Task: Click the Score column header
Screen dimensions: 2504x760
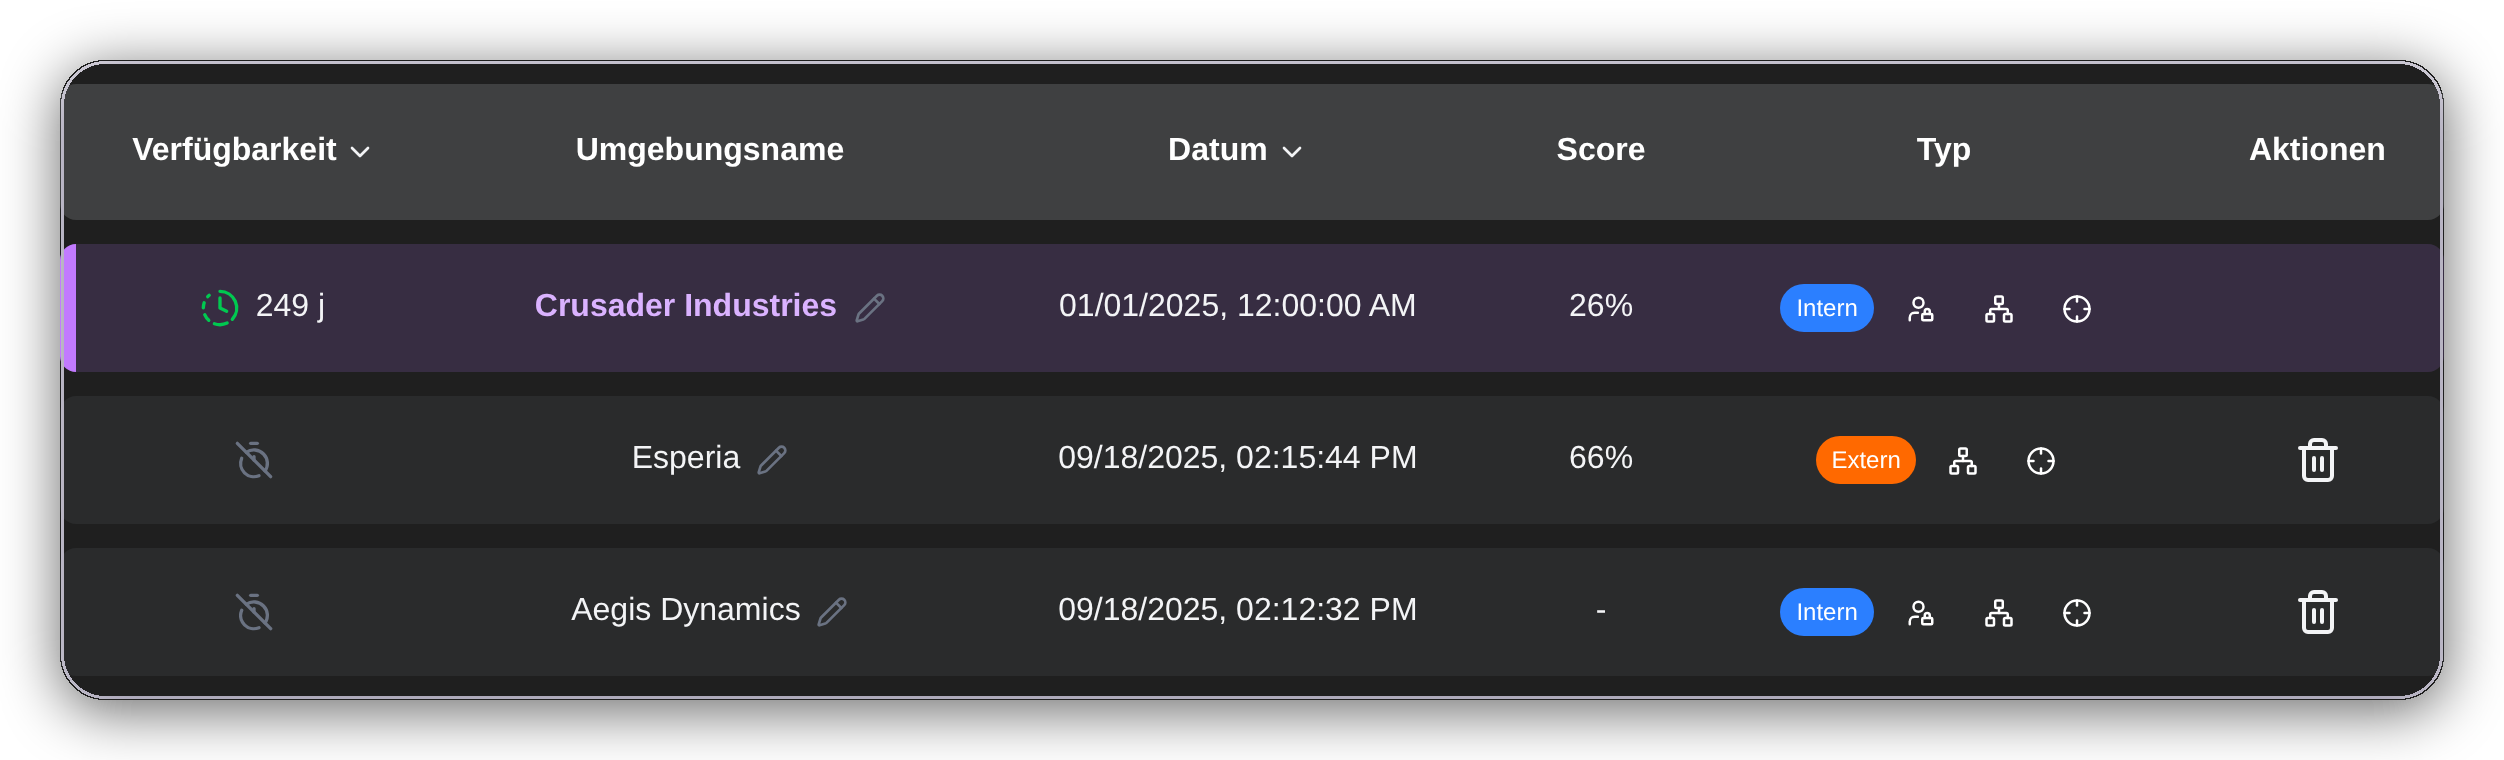Action: 1601,149
